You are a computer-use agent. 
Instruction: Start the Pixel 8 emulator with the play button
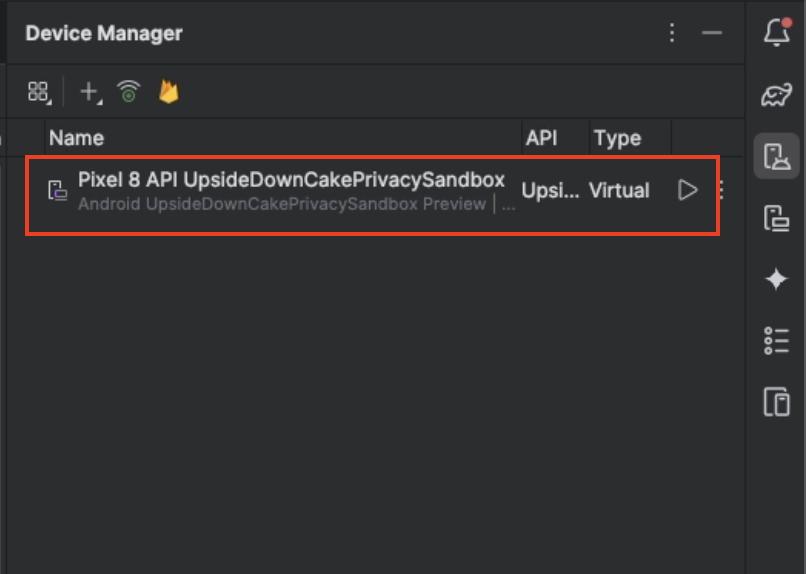tap(687, 190)
